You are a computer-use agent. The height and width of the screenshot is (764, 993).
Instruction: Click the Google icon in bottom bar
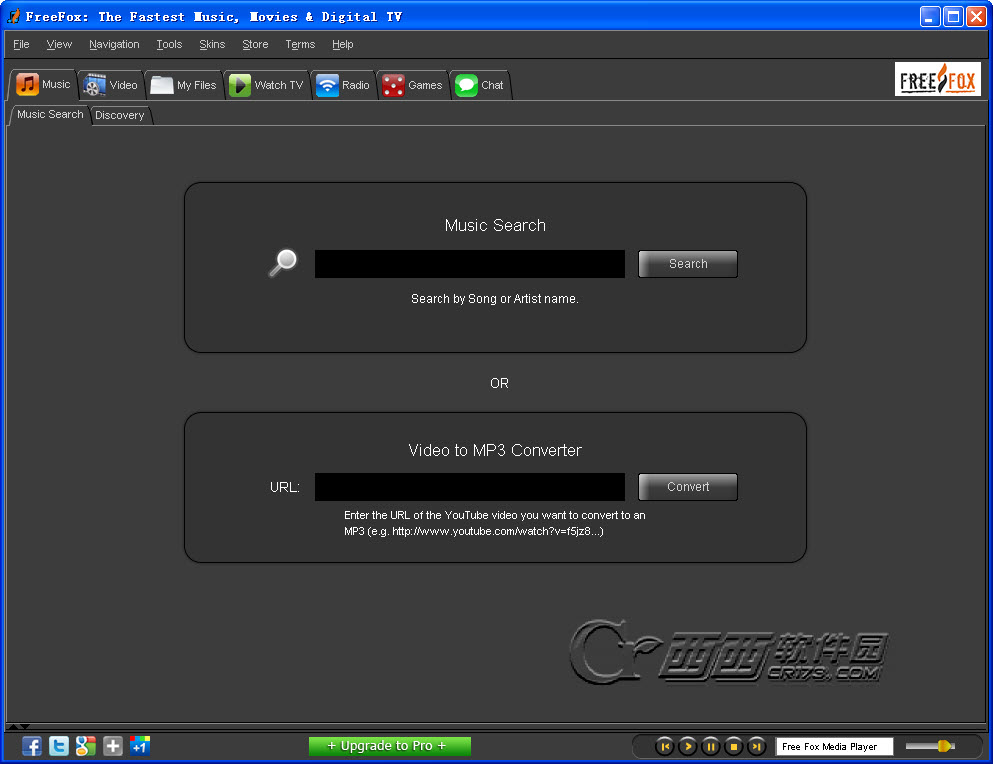click(x=85, y=746)
